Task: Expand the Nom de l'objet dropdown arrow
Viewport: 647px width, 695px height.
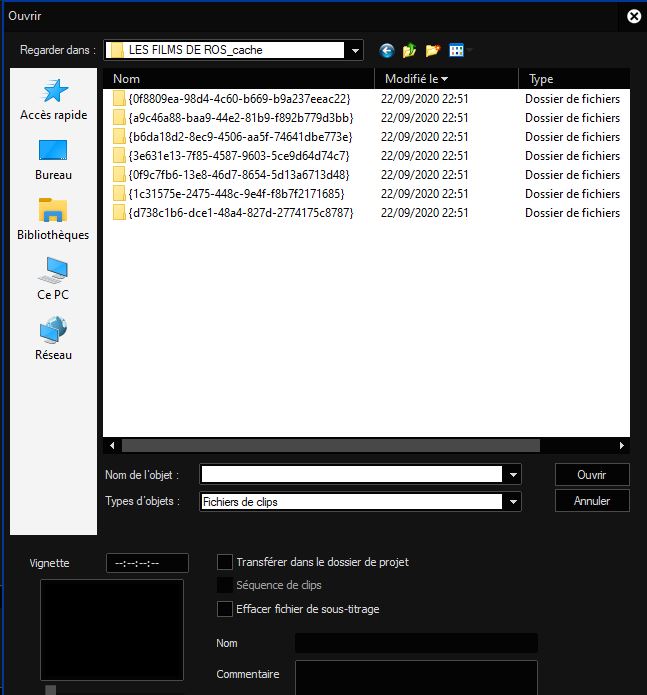Action: [x=513, y=475]
